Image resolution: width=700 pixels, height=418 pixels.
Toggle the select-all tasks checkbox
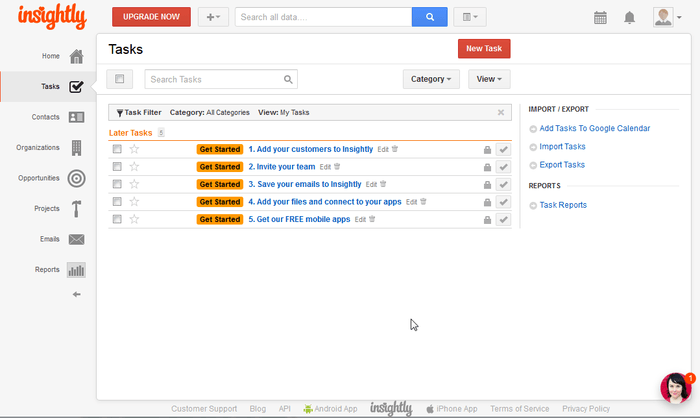click(119, 79)
